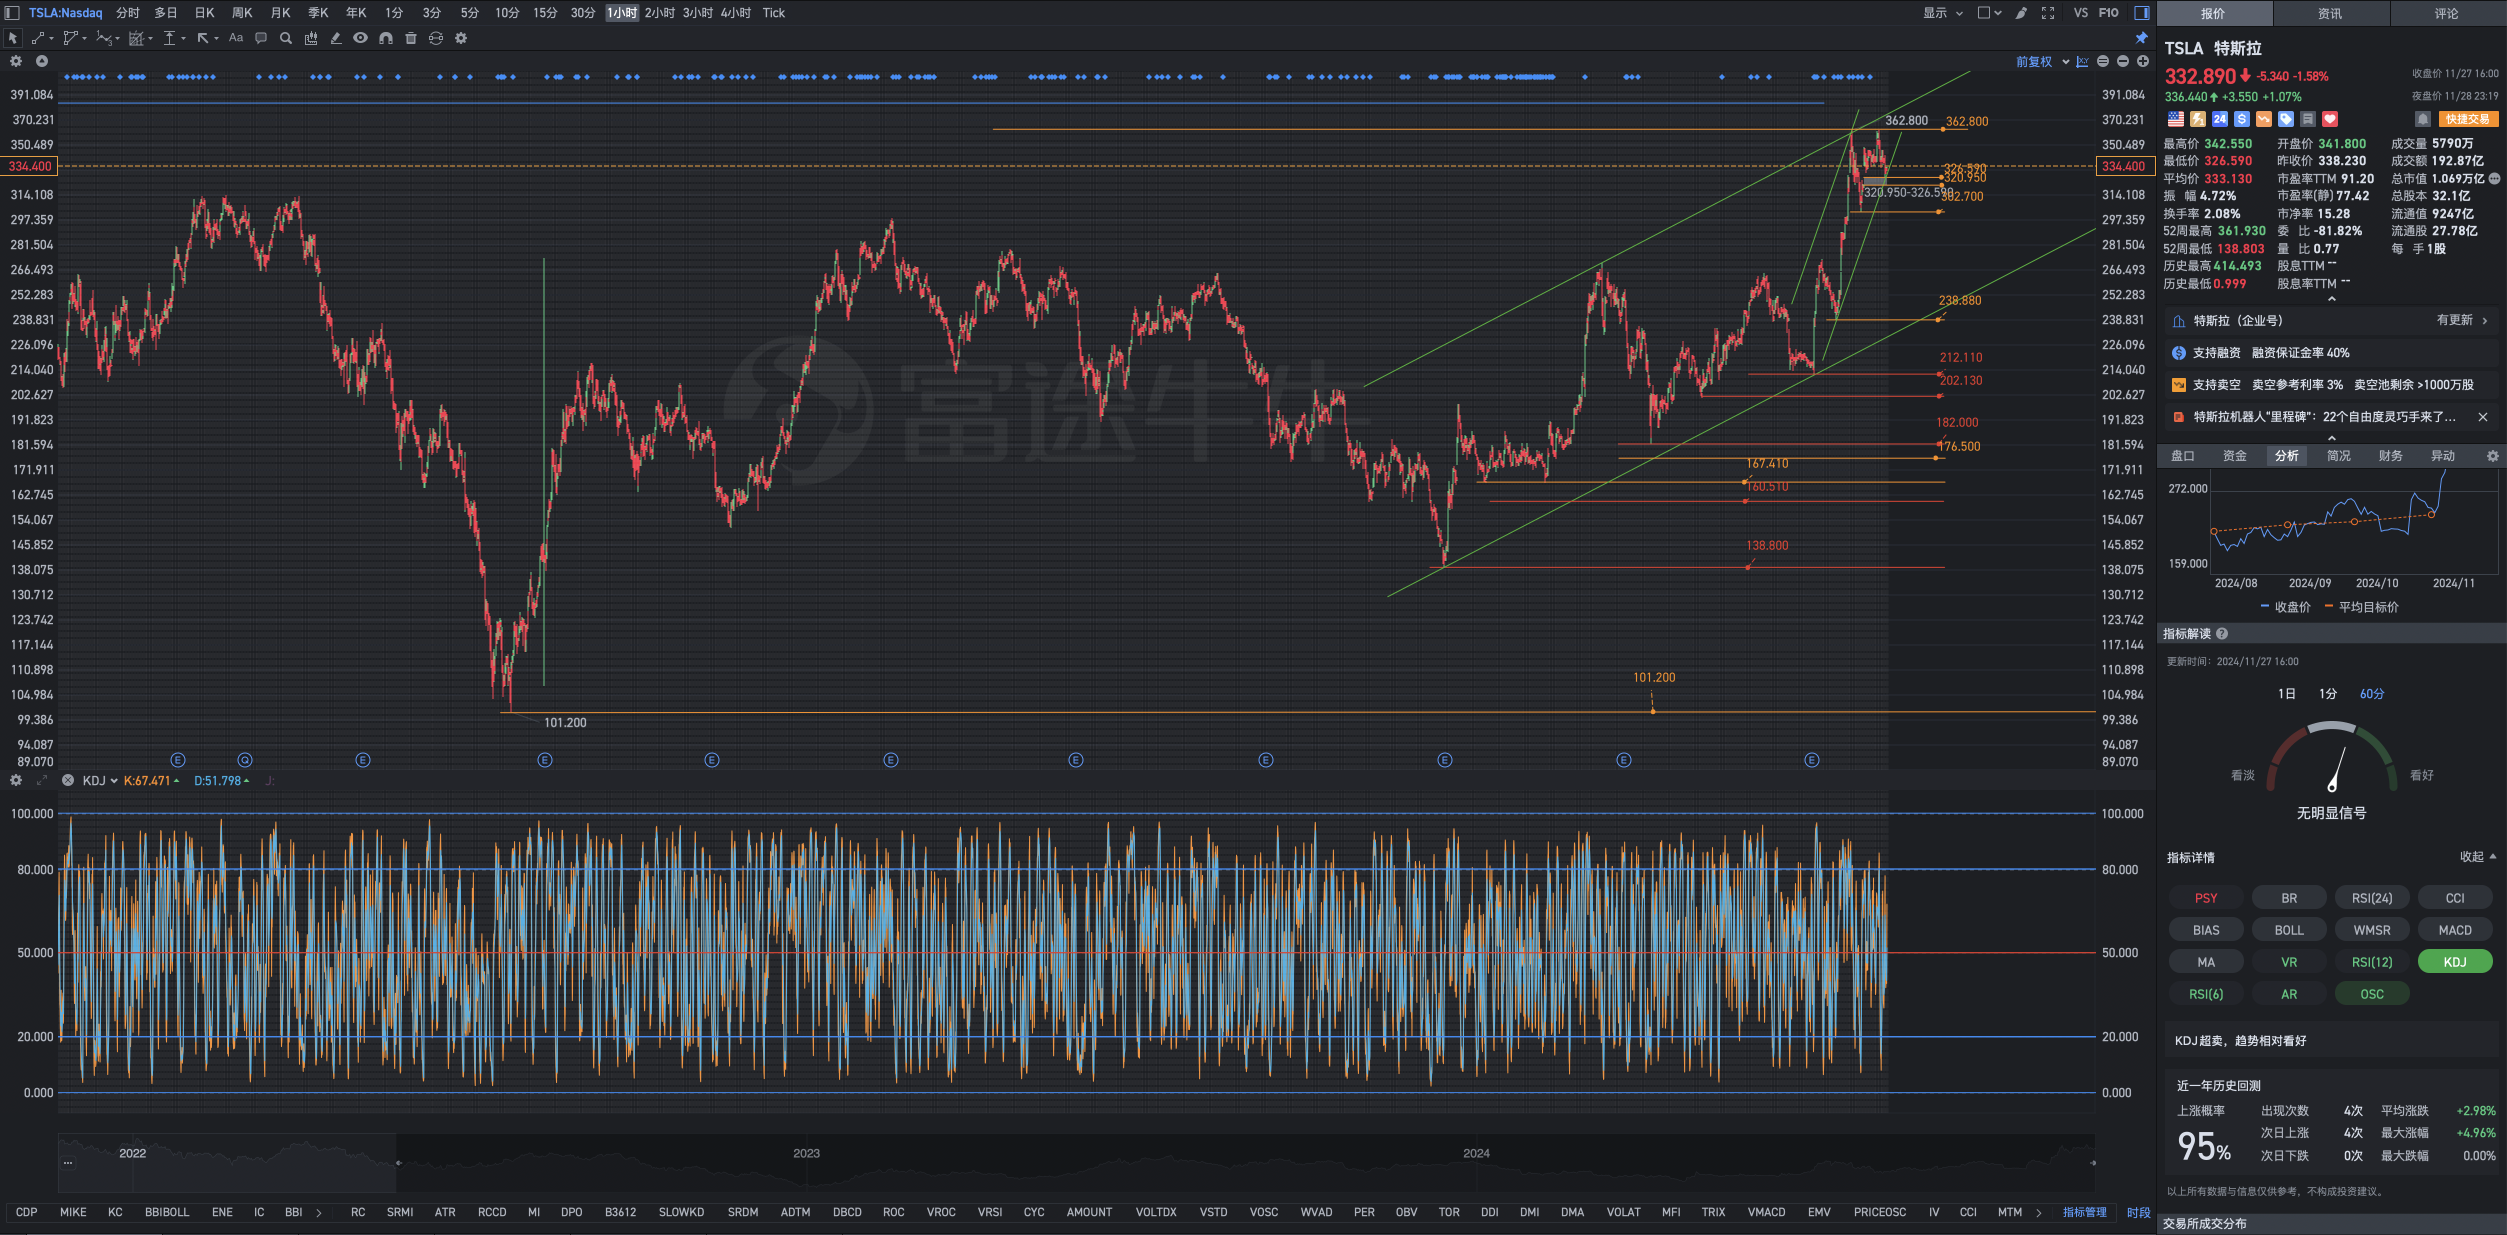Screen dimensions: 2507x1235
Task: Zoom out chart with minus icon
Action: pyautogui.click(x=2123, y=62)
